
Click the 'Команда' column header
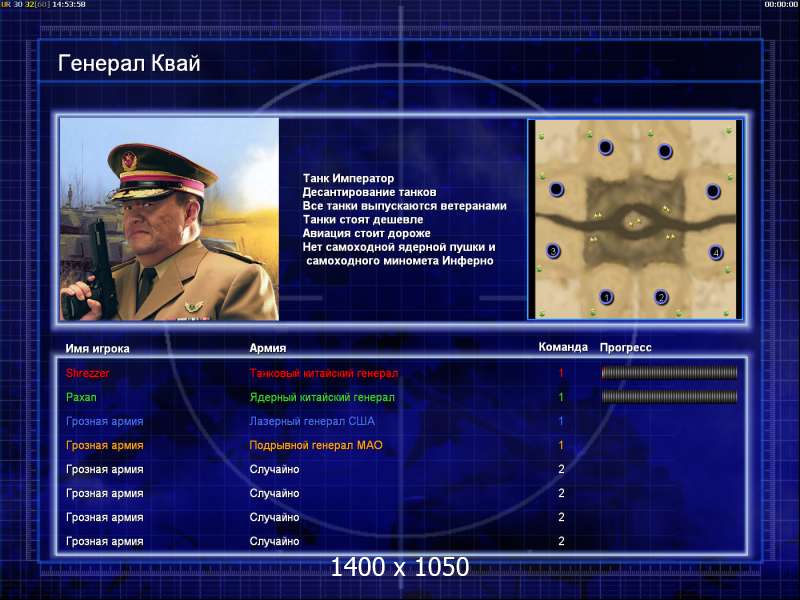(x=563, y=347)
